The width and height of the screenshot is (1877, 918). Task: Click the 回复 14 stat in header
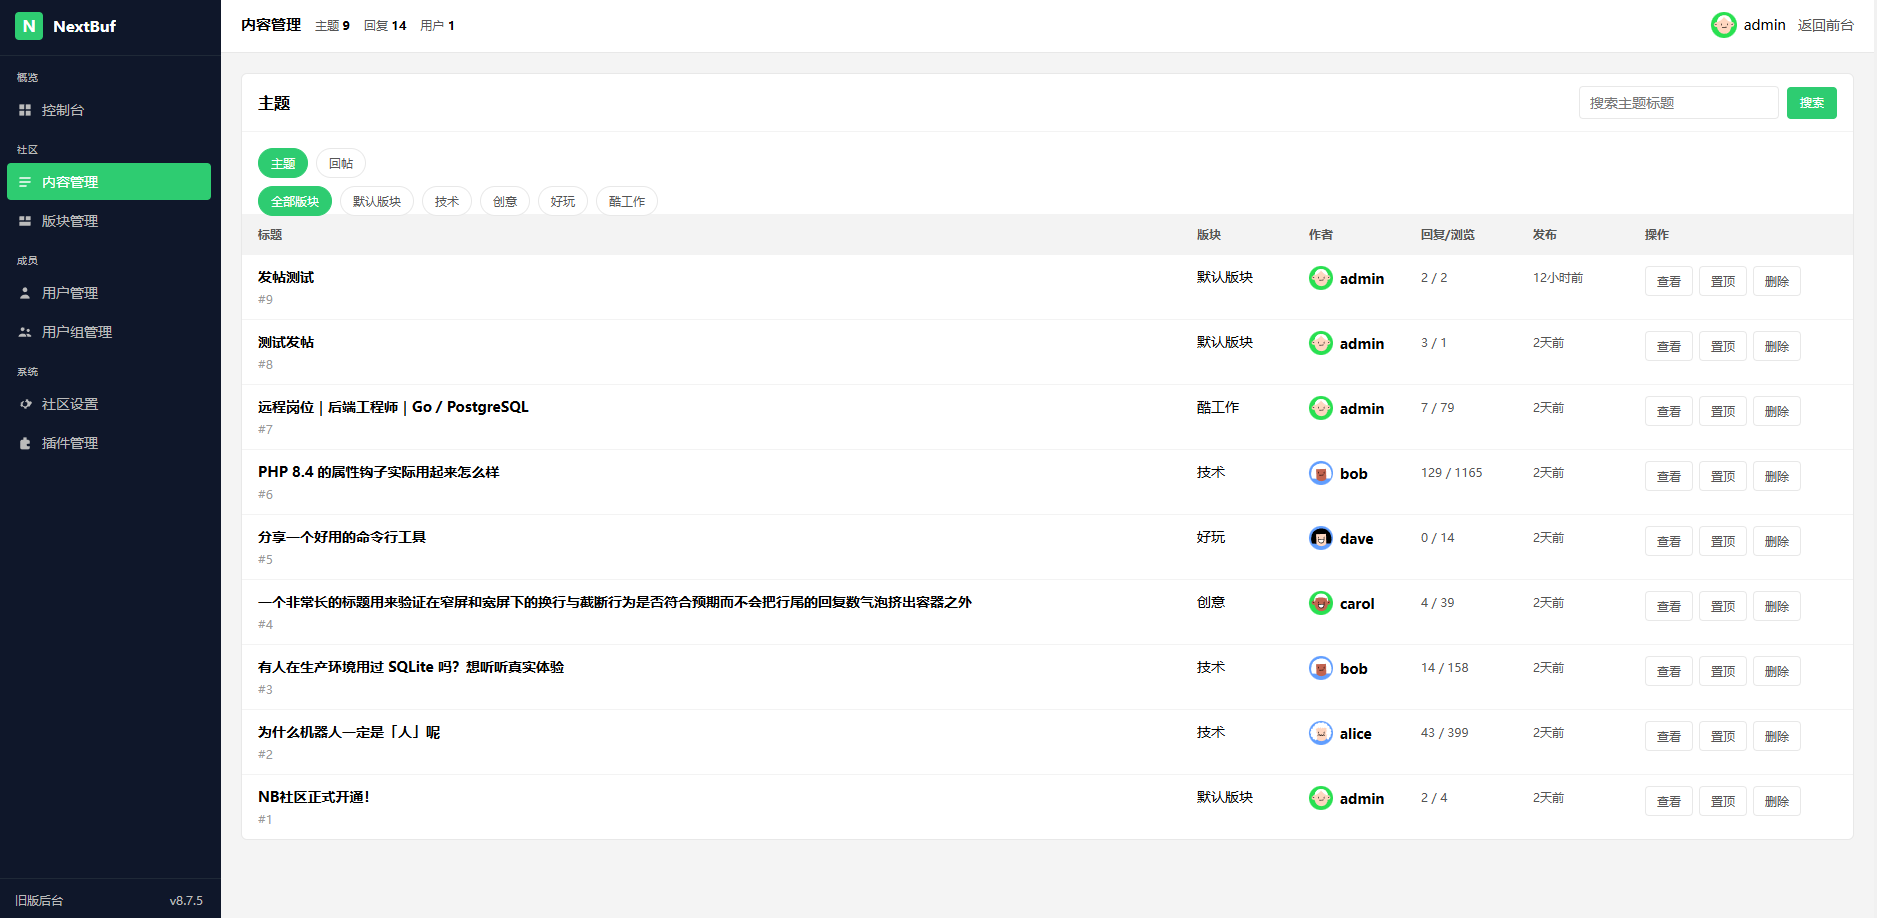click(x=385, y=25)
